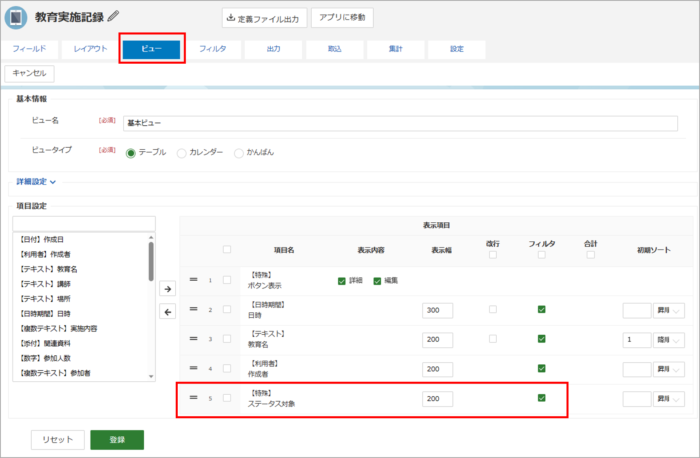Expand the 詳細設定 section
Viewport: 700px width, 458px height.
(36, 182)
